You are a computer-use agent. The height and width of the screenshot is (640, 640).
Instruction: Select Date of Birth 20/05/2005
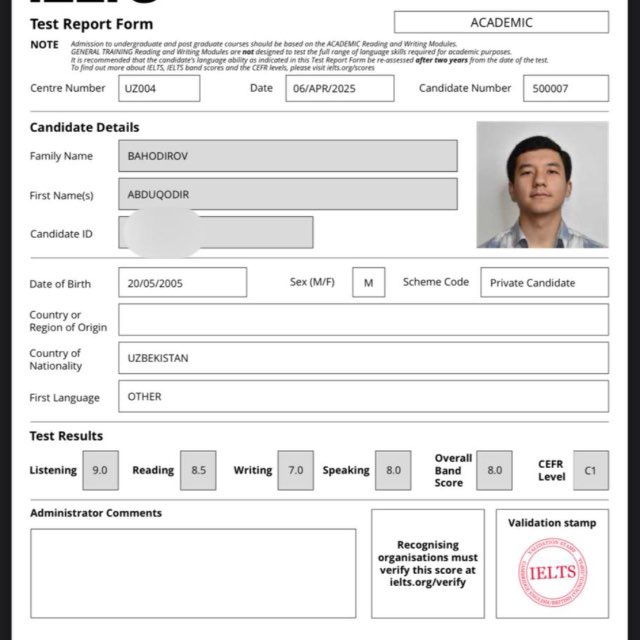click(182, 282)
